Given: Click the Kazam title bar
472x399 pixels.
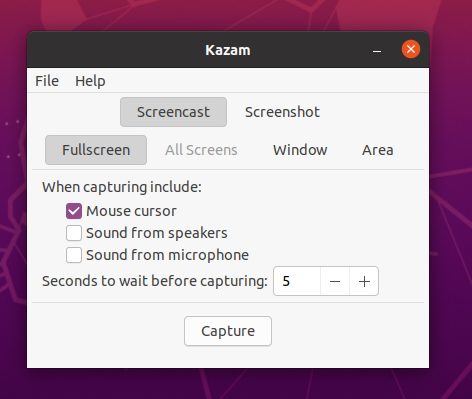Looking at the screenshot, I should click(228, 50).
